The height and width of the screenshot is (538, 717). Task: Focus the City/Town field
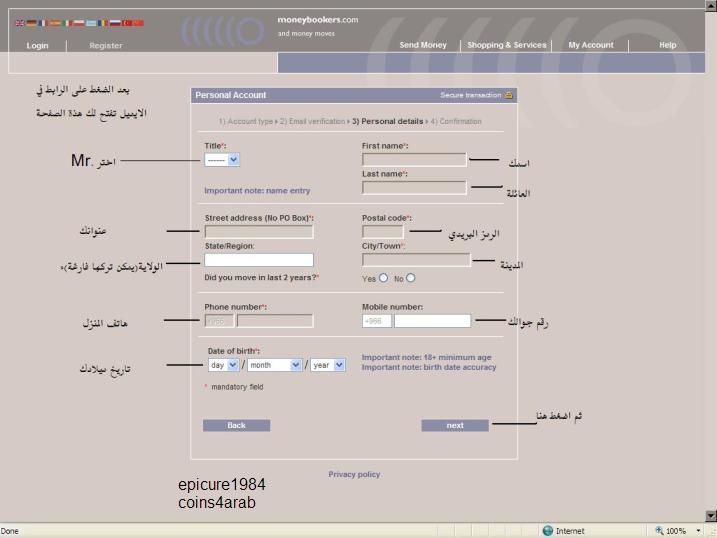click(416, 260)
